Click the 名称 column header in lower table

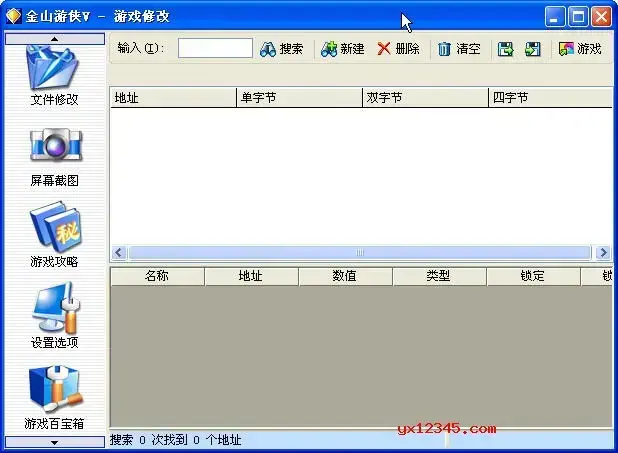(x=157, y=276)
